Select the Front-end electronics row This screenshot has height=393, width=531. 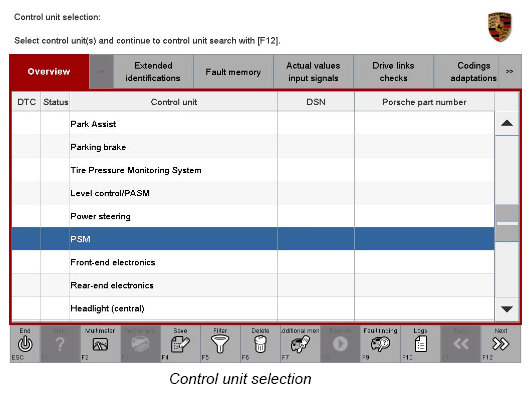coord(253,262)
